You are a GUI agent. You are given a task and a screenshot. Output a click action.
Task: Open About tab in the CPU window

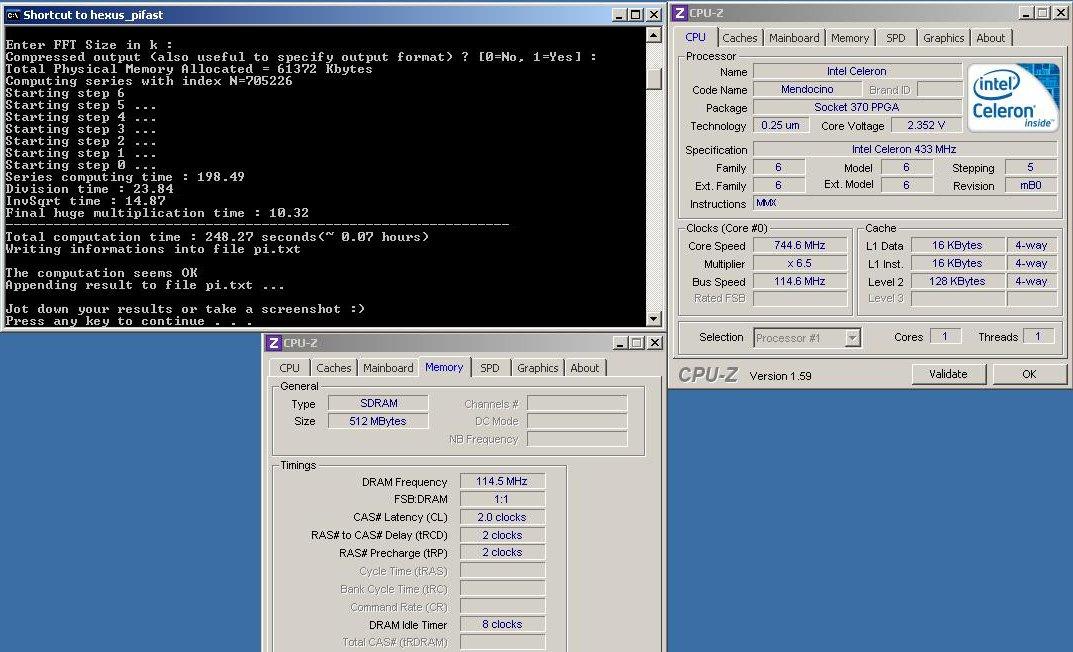point(990,38)
